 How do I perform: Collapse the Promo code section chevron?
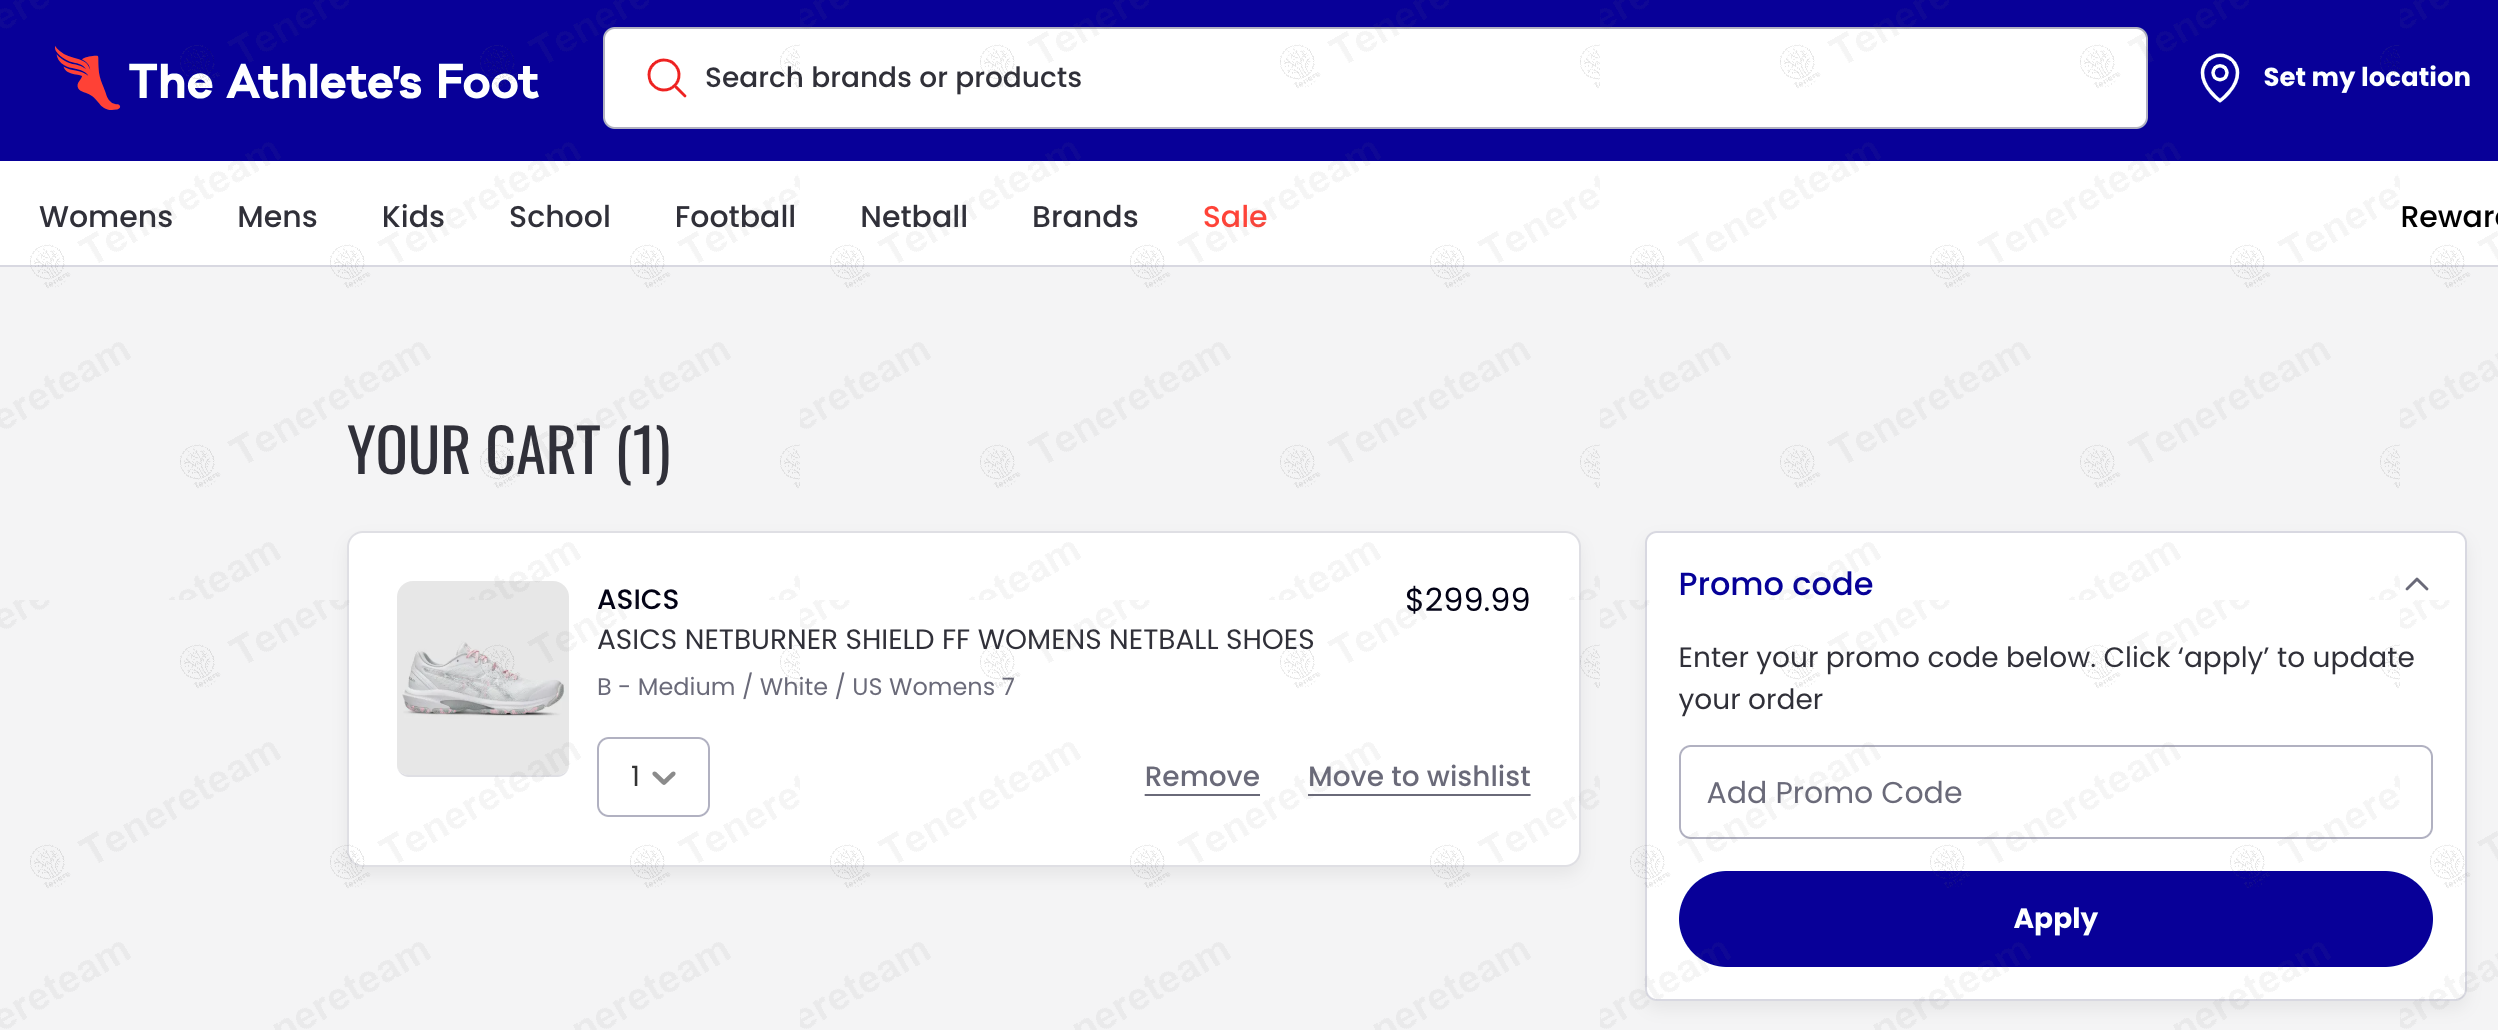[2416, 584]
